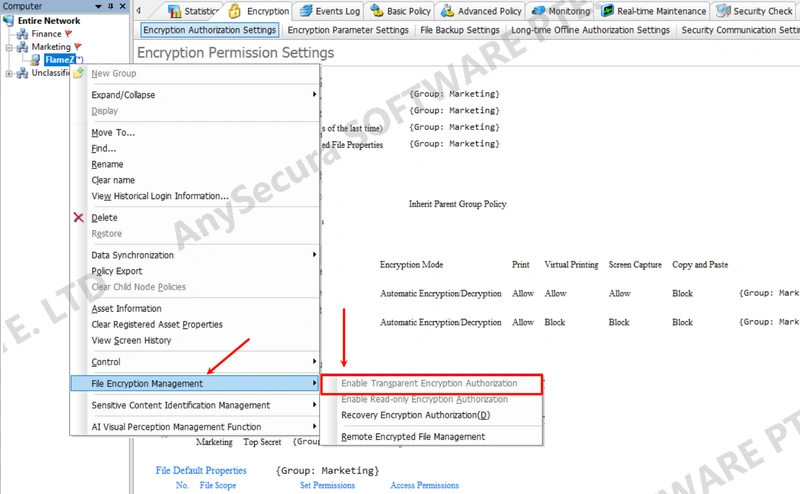Open File Backup Settings subtab

pos(460,30)
